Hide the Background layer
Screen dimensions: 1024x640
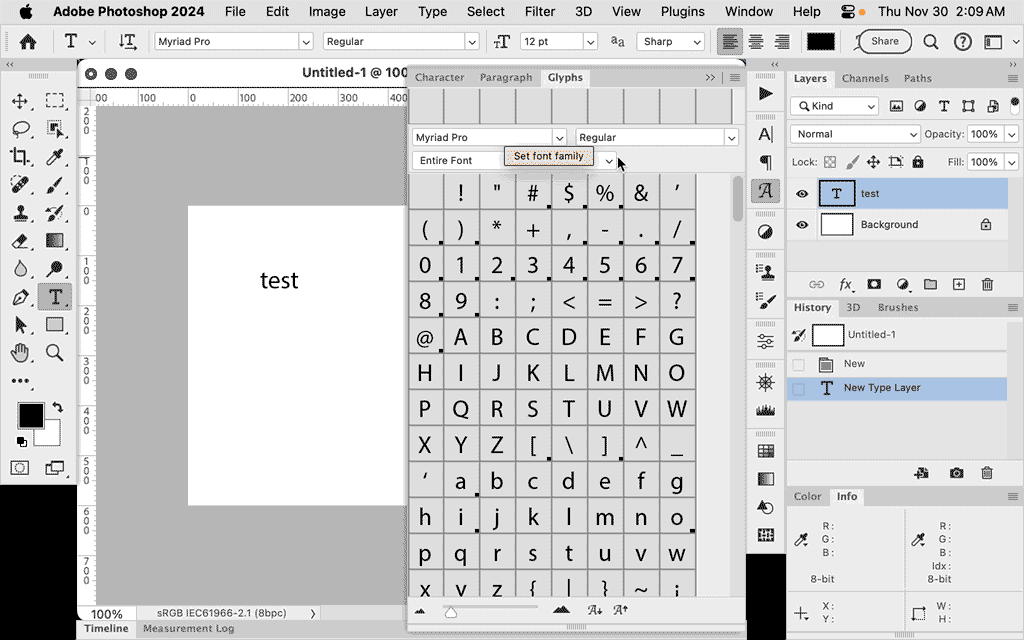click(801, 224)
